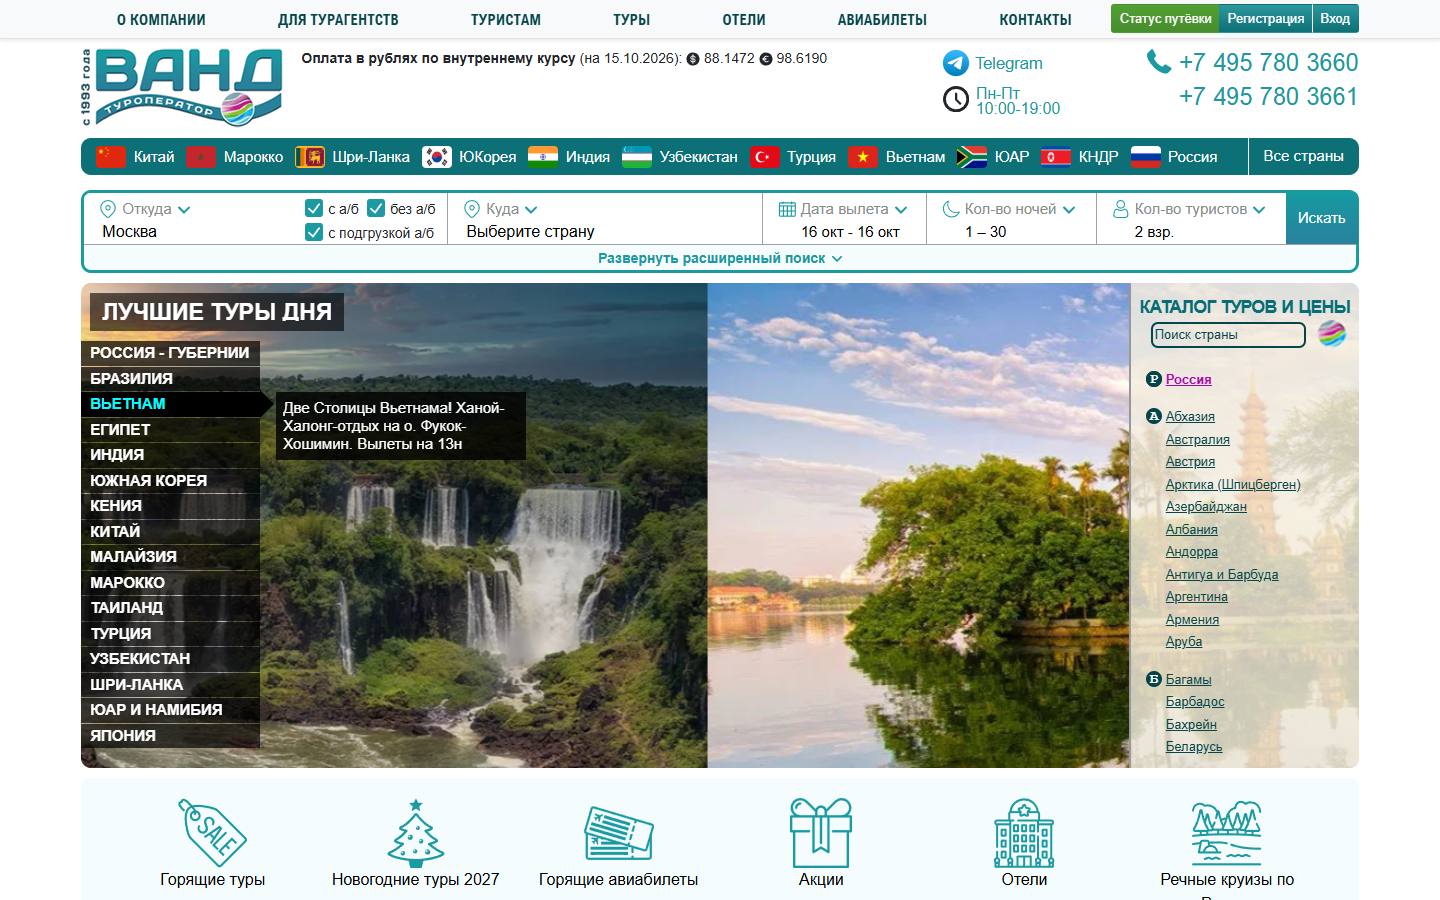Click the Turkey flag icon
Viewport: 1440px width, 900px height.
point(765,157)
